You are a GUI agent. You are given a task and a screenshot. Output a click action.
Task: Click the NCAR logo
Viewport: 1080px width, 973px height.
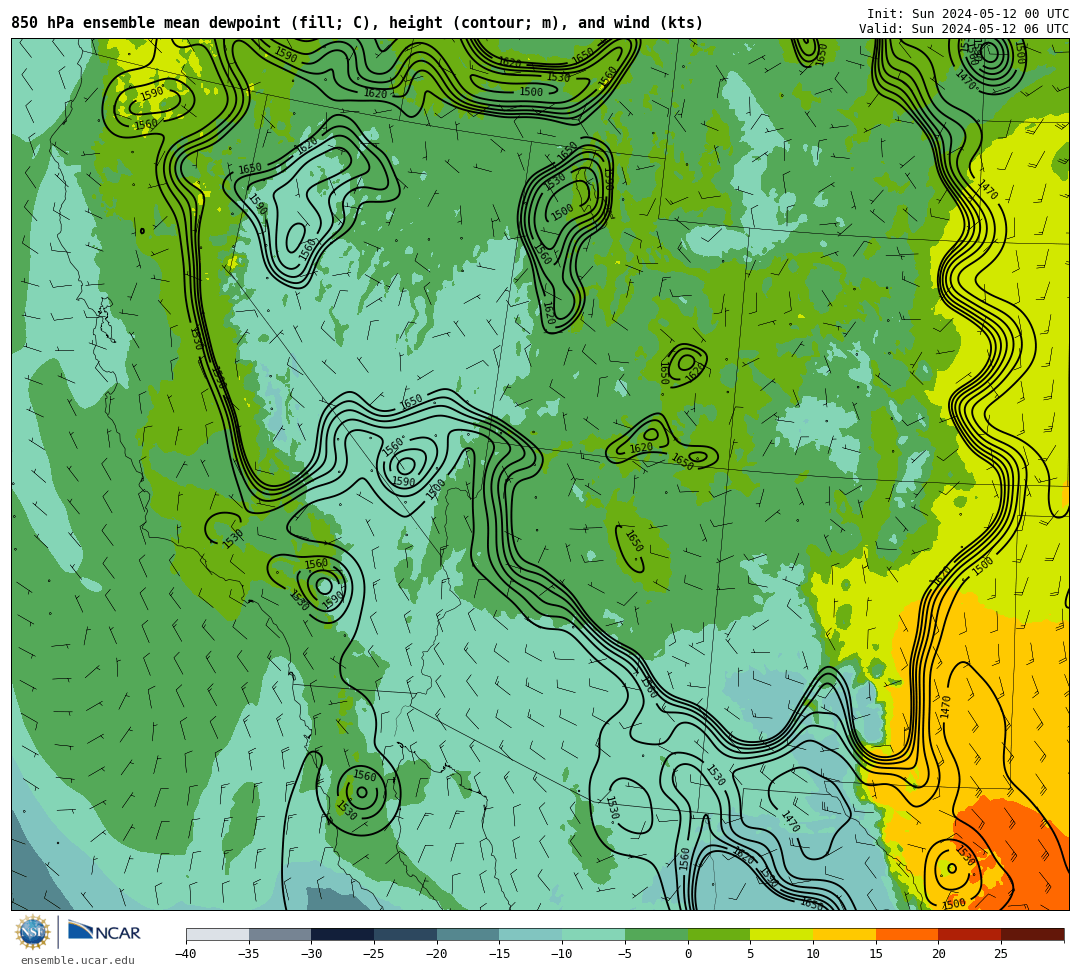pyautogui.click(x=104, y=932)
